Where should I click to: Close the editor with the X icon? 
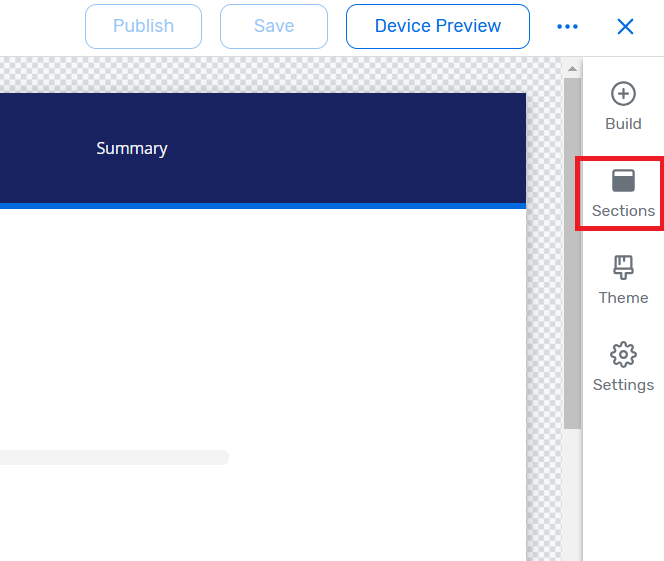point(625,27)
